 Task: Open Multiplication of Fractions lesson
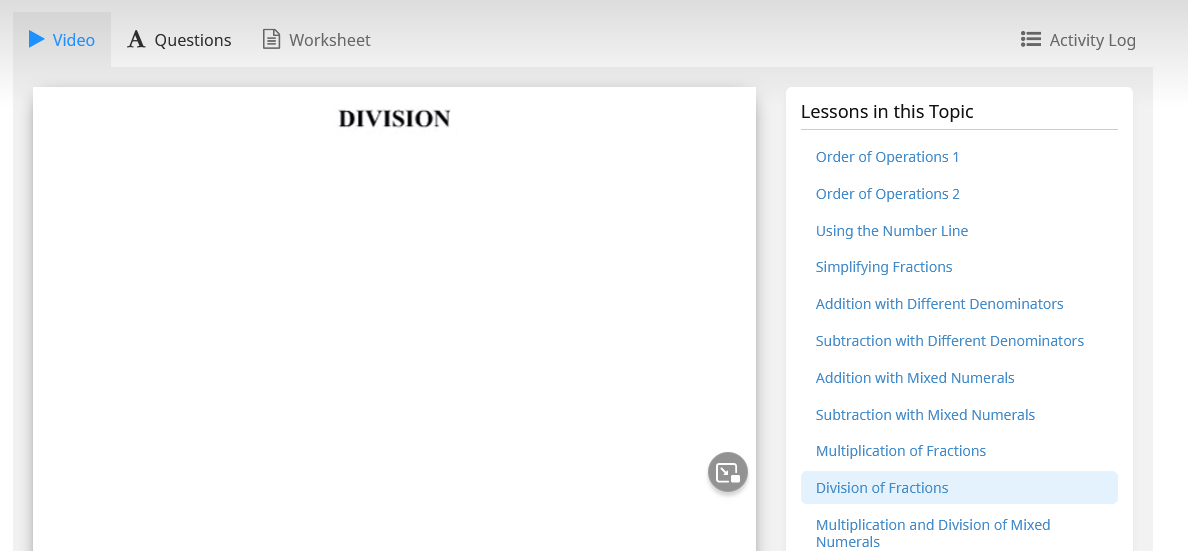[x=900, y=451]
